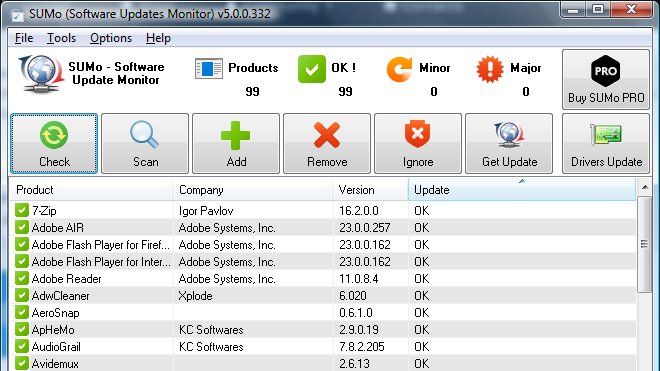This screenshot has height=371, width=660.
Task: Select the AudioGrail product name
Action: (56, 347)
